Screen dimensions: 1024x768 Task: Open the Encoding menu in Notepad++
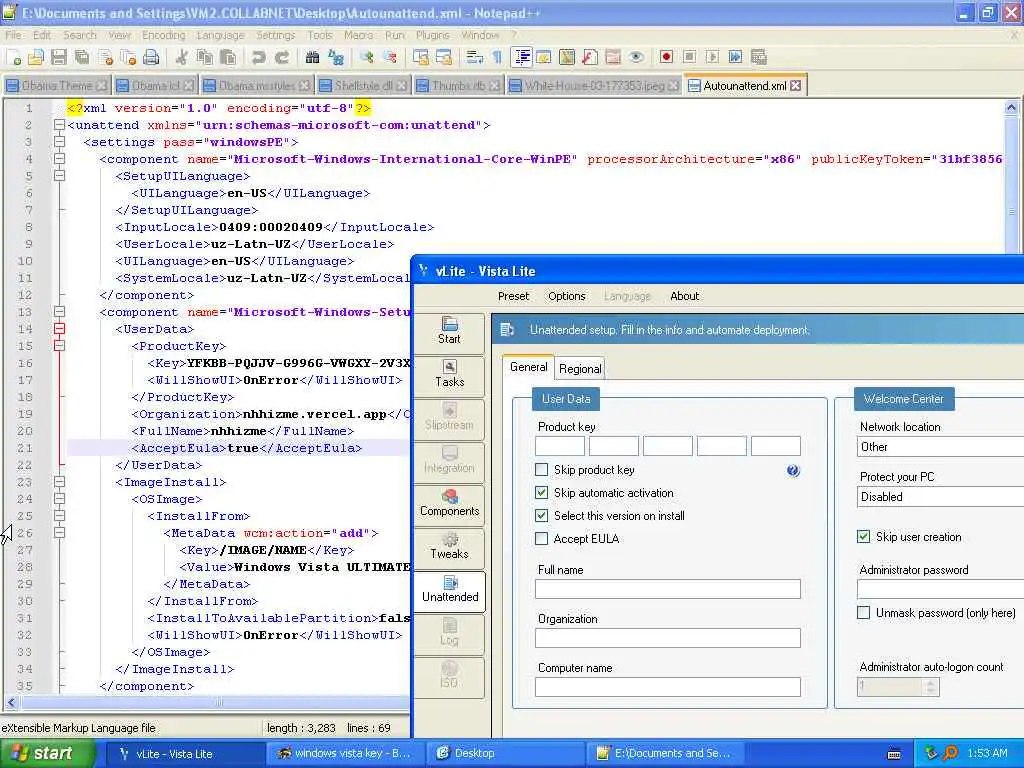(163, 35)
